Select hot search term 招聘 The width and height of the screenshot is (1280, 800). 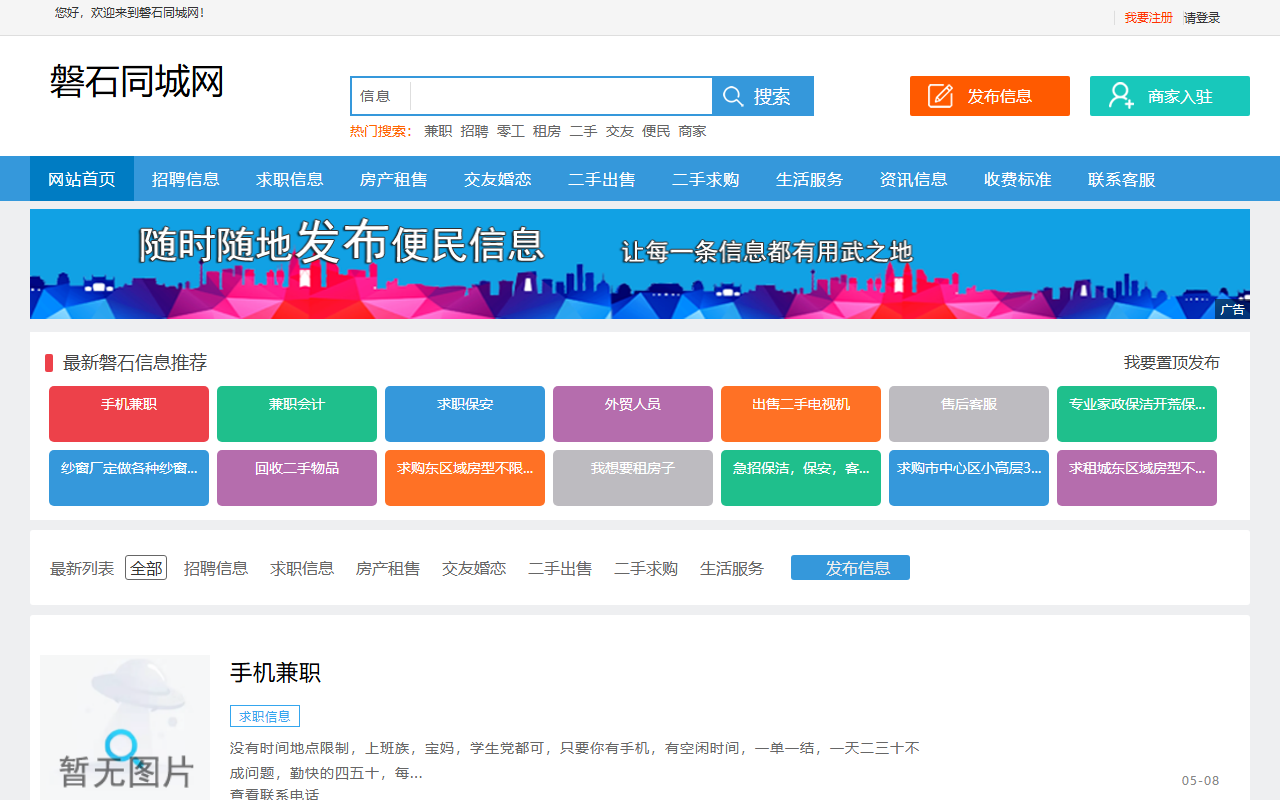pos(474,131)
